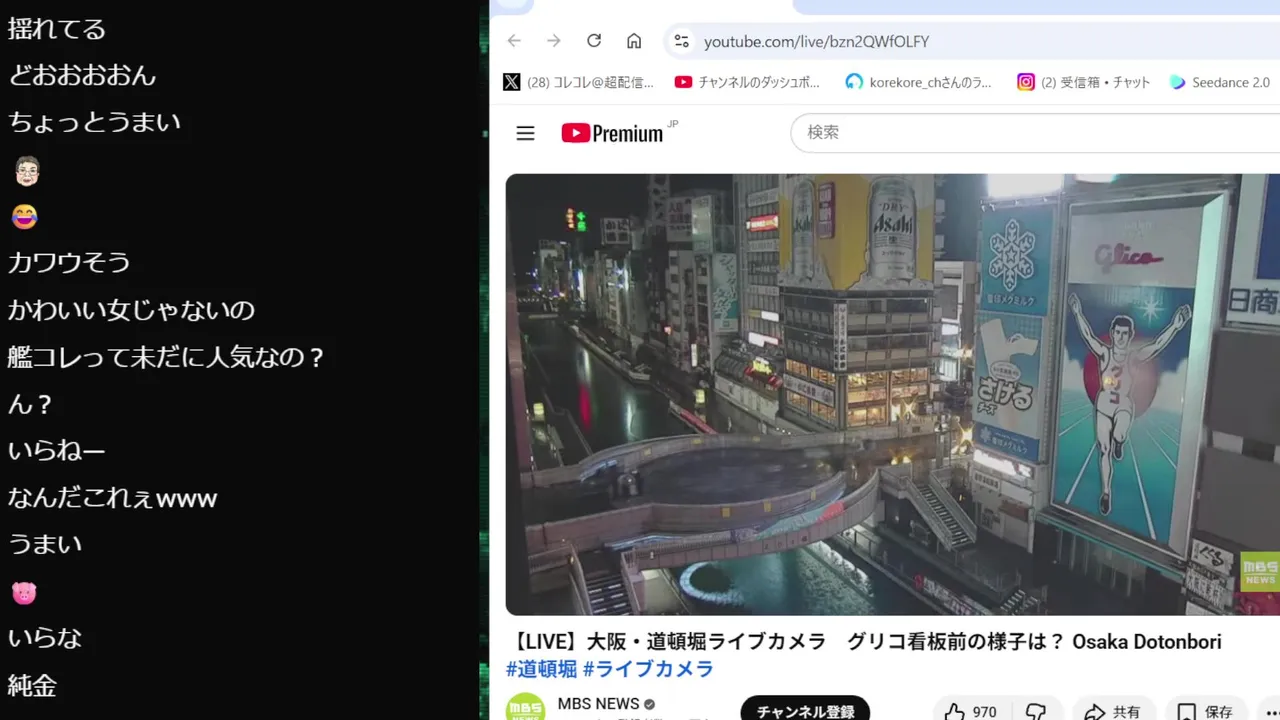The width and height of the screenshot is (1280, 720).
Task: Select chat comment 揺れてる
Action: [x=56, y=29]
